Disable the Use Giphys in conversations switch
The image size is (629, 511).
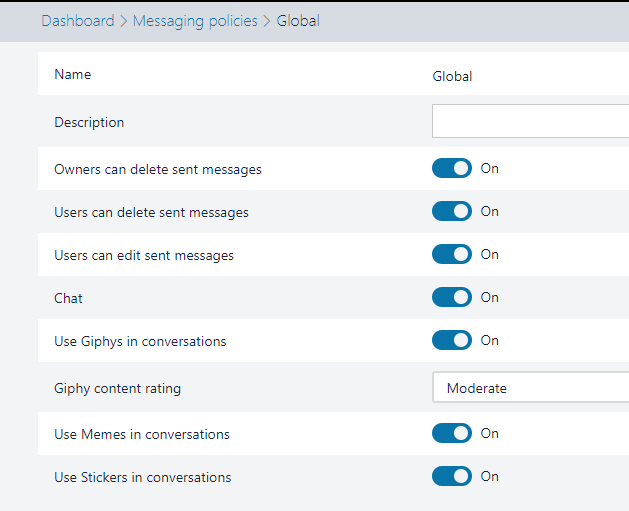452,340
